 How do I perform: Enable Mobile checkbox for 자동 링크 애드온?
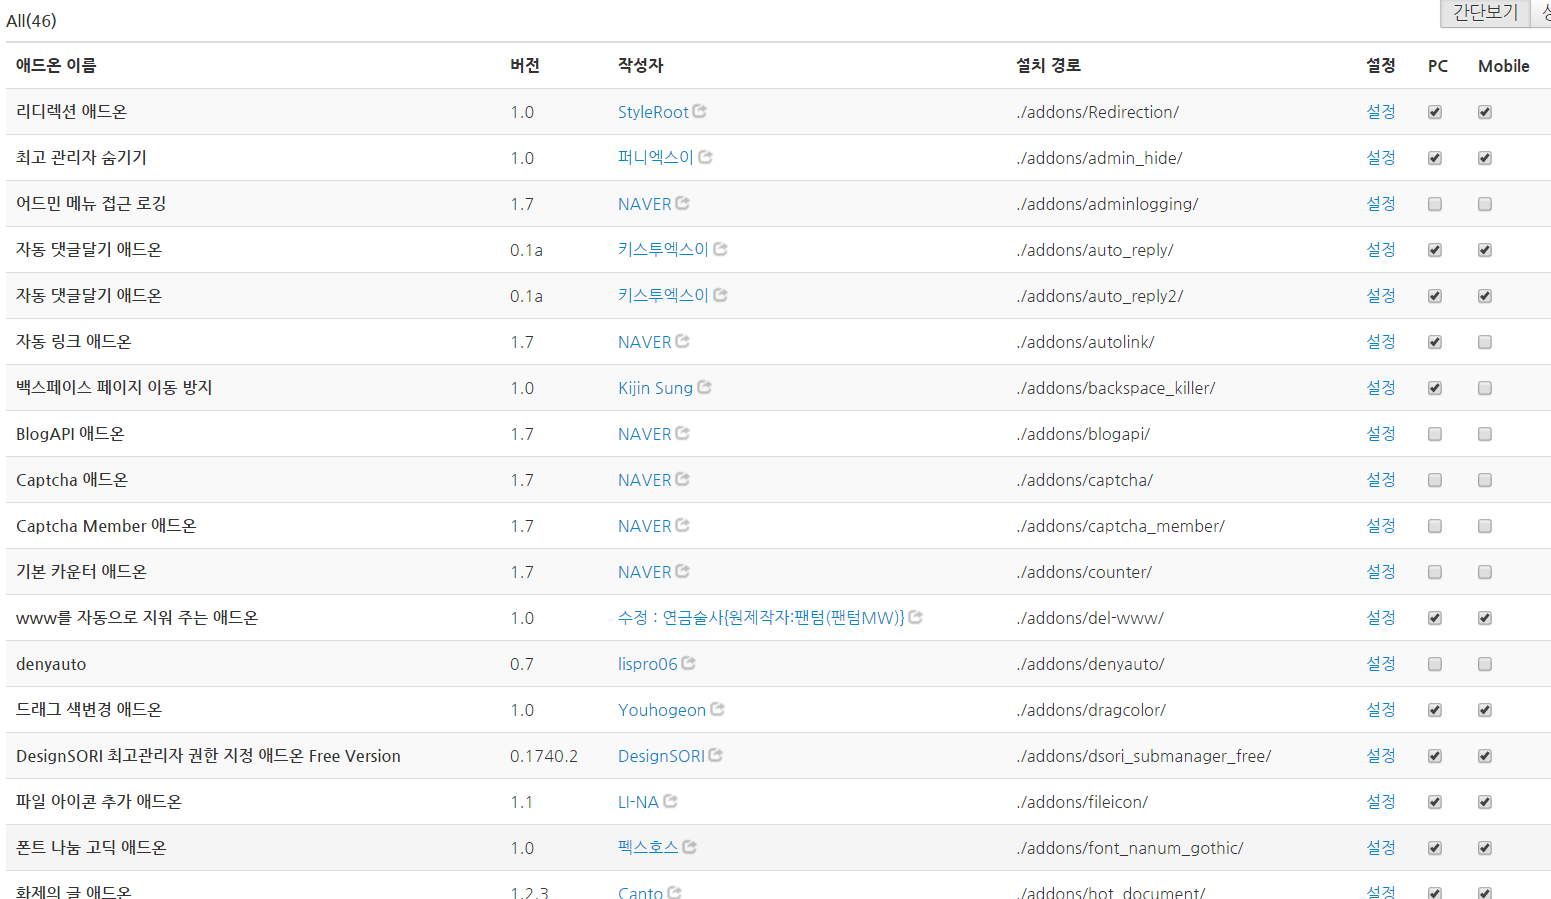(x=1485, y=342)
